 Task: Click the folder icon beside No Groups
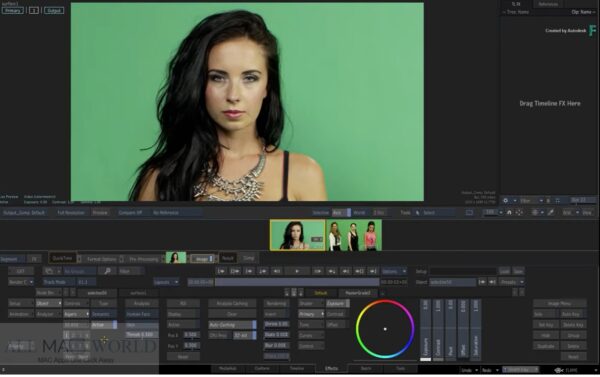coord(49,271)
